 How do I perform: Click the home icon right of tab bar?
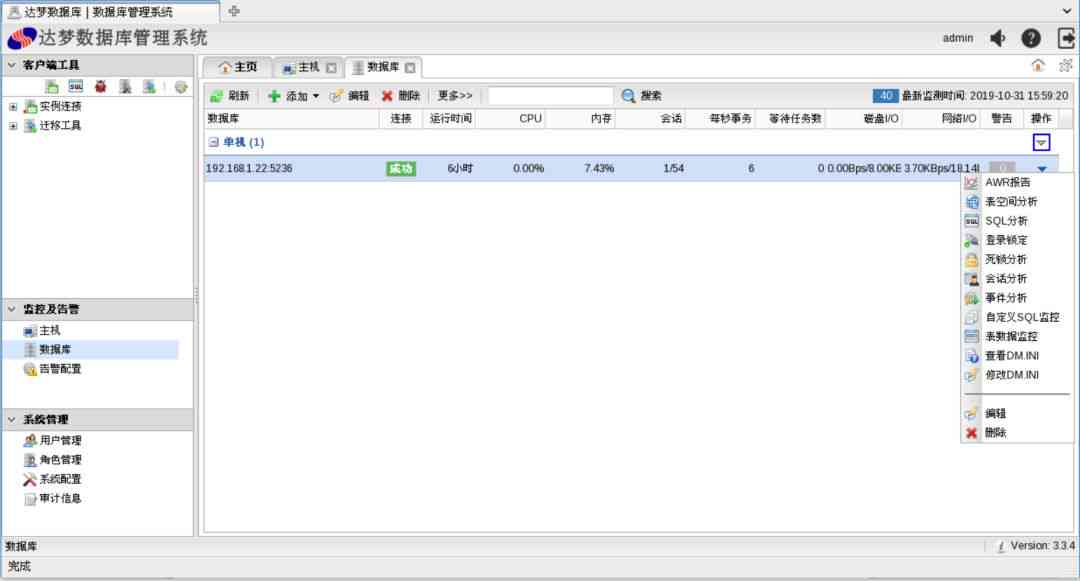point(1038,65)
